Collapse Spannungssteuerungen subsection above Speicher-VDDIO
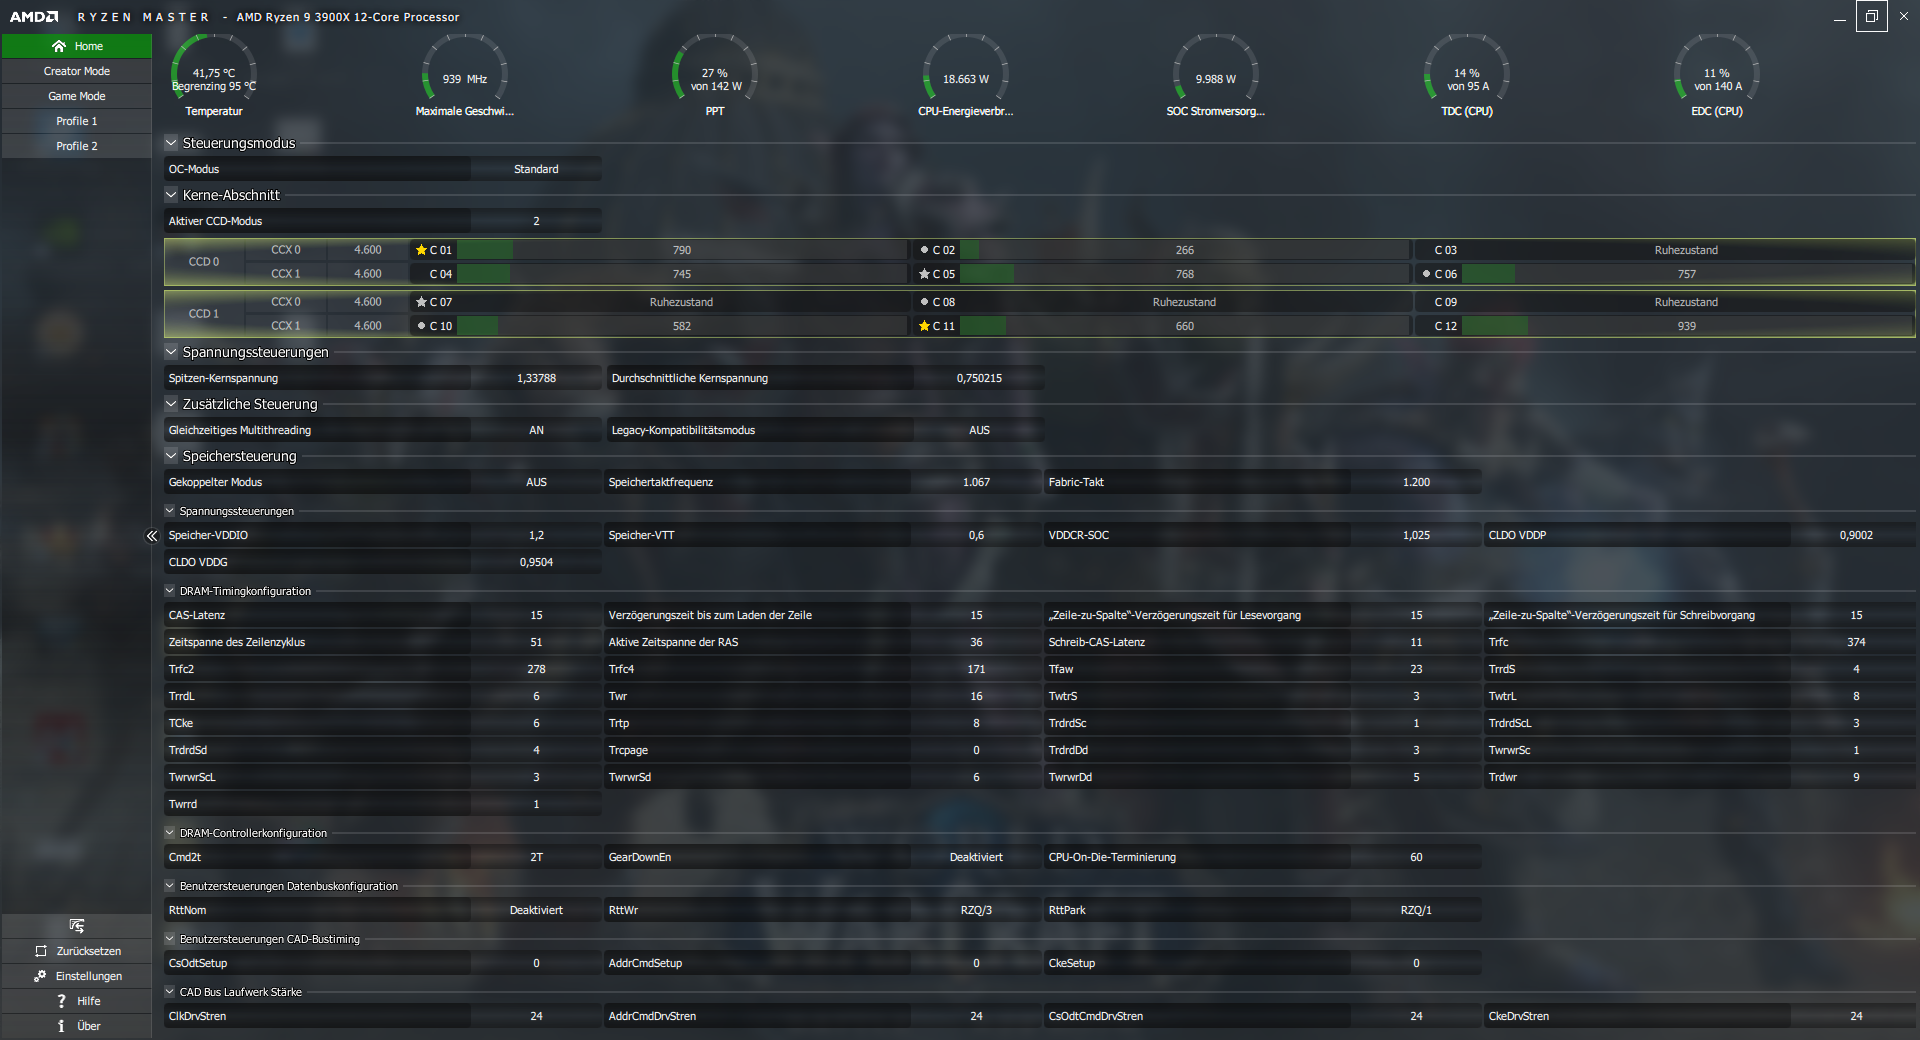This screenshot has width=1920, height=1040. coord(170,511)
